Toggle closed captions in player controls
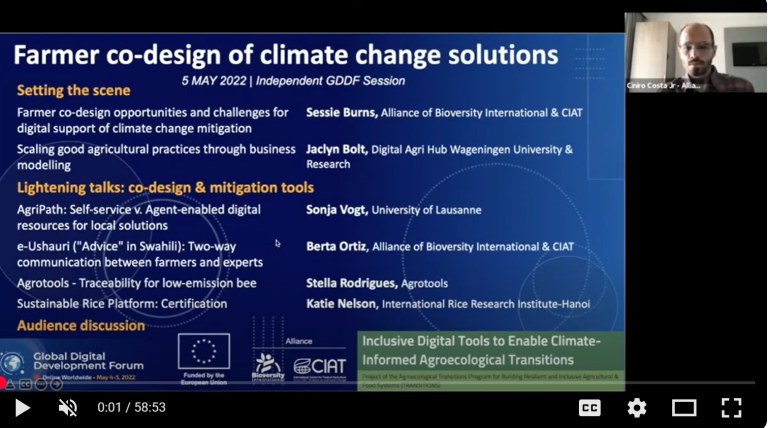 (x=590, y=407)
